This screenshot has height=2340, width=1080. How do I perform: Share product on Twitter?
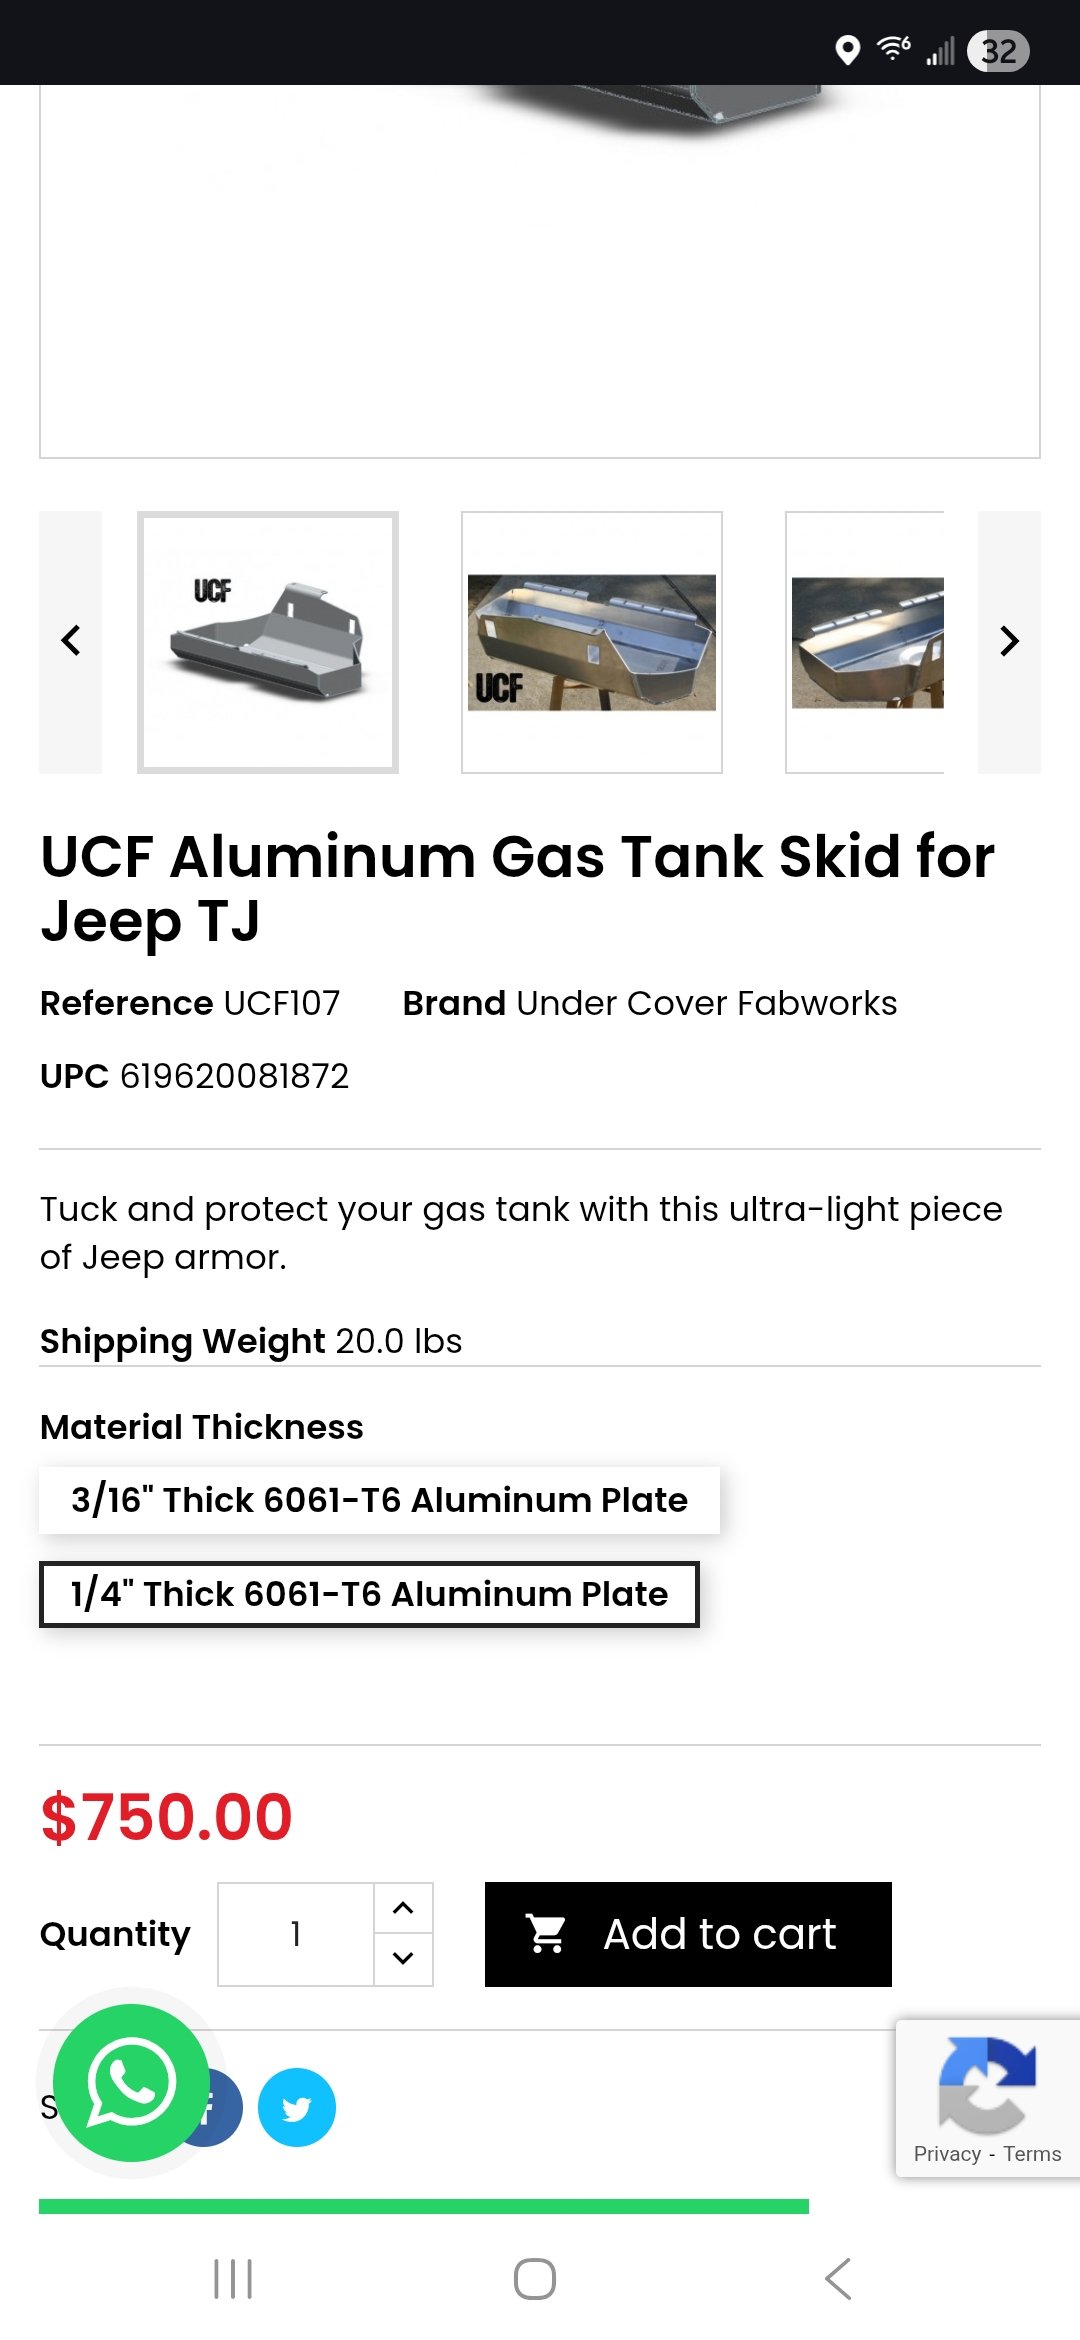[x=297, y=2107]
